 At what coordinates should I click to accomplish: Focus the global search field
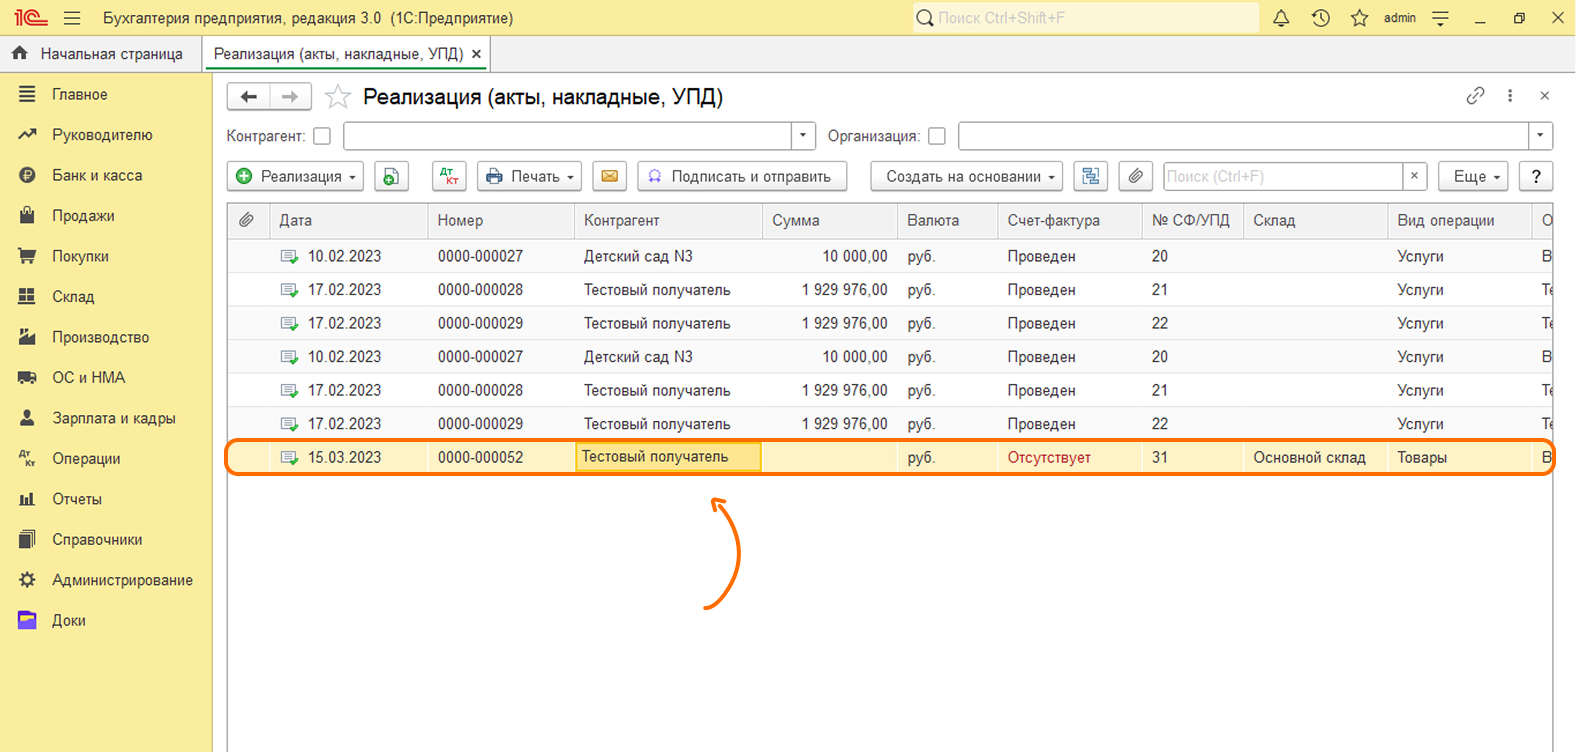pyautogui.click(x=1086, y=18)
